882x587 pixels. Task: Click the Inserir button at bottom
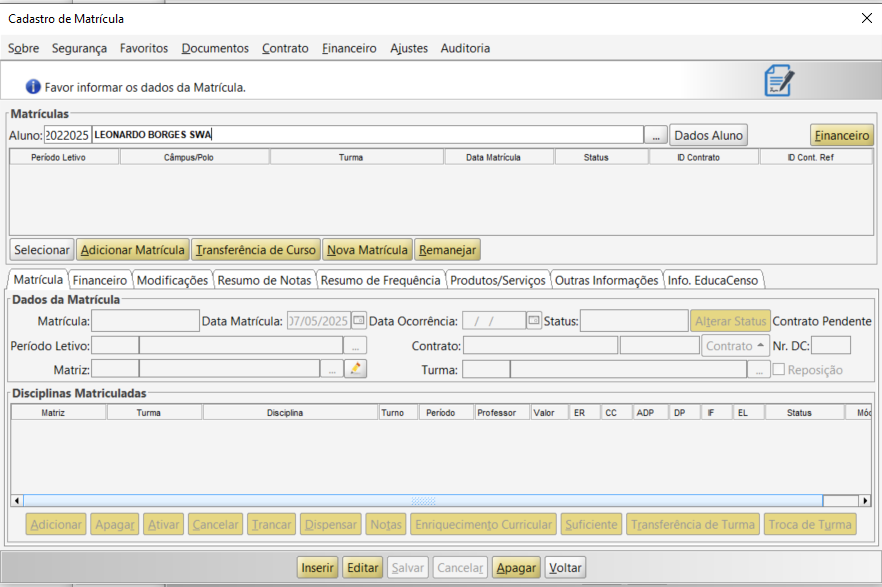317,568
